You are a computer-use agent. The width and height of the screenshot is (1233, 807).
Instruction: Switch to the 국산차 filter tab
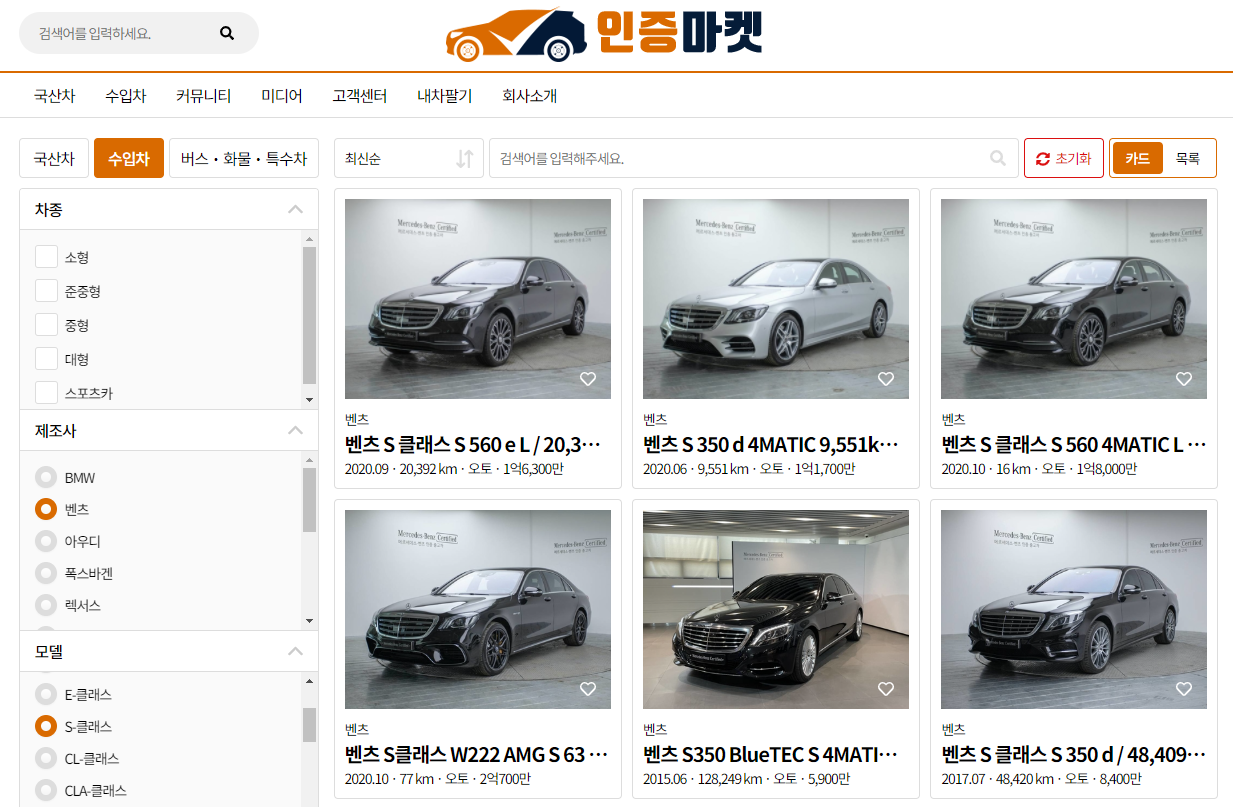(54, 158)
